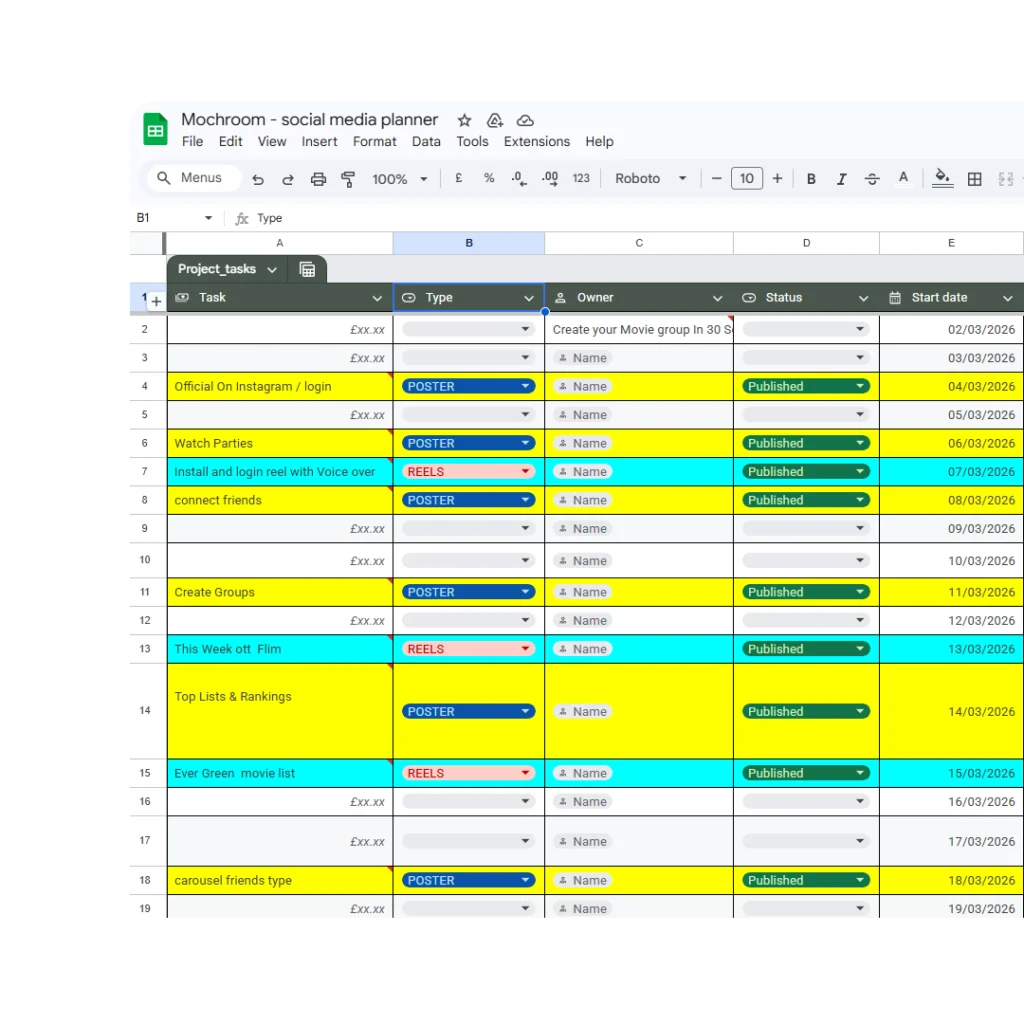Expand the 100% zoom dropdown
Viewport: 1024px width, 1024px height.
pyautogui.click(x=400, y=179)
